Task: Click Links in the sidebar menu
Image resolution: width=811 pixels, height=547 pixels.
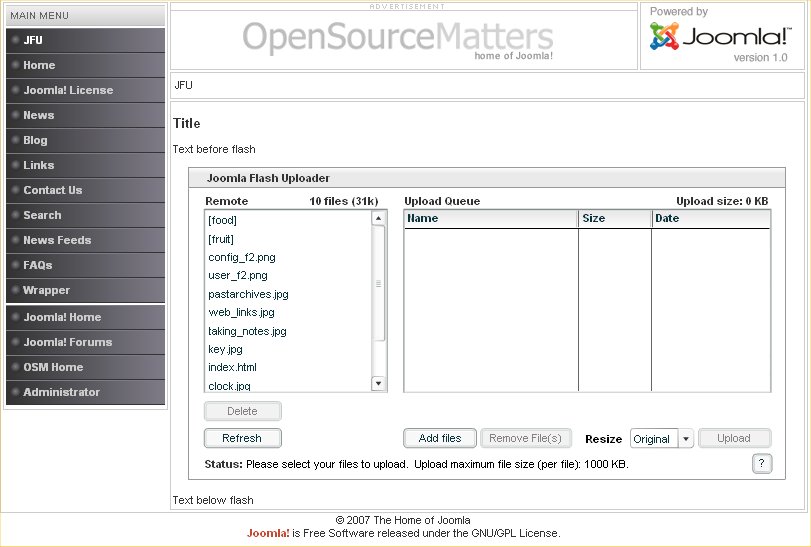Action: click(85, 165)
